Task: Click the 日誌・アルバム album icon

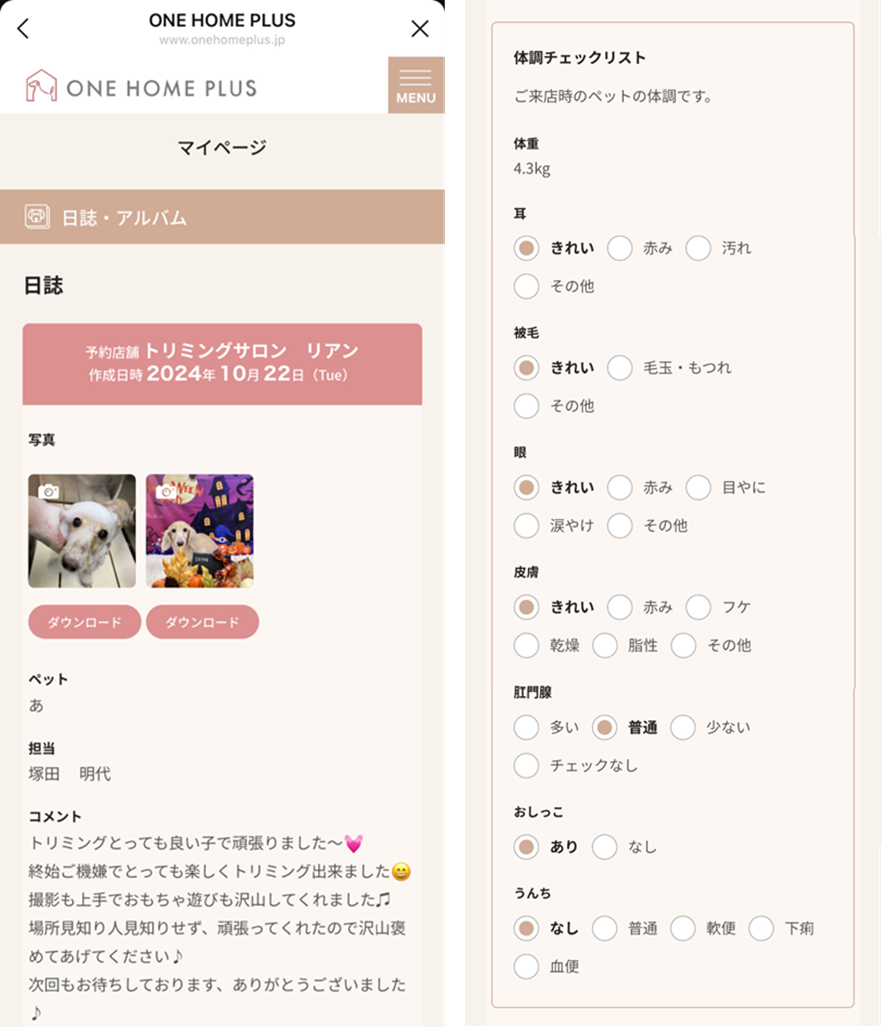Action: [x=37, y=217]
